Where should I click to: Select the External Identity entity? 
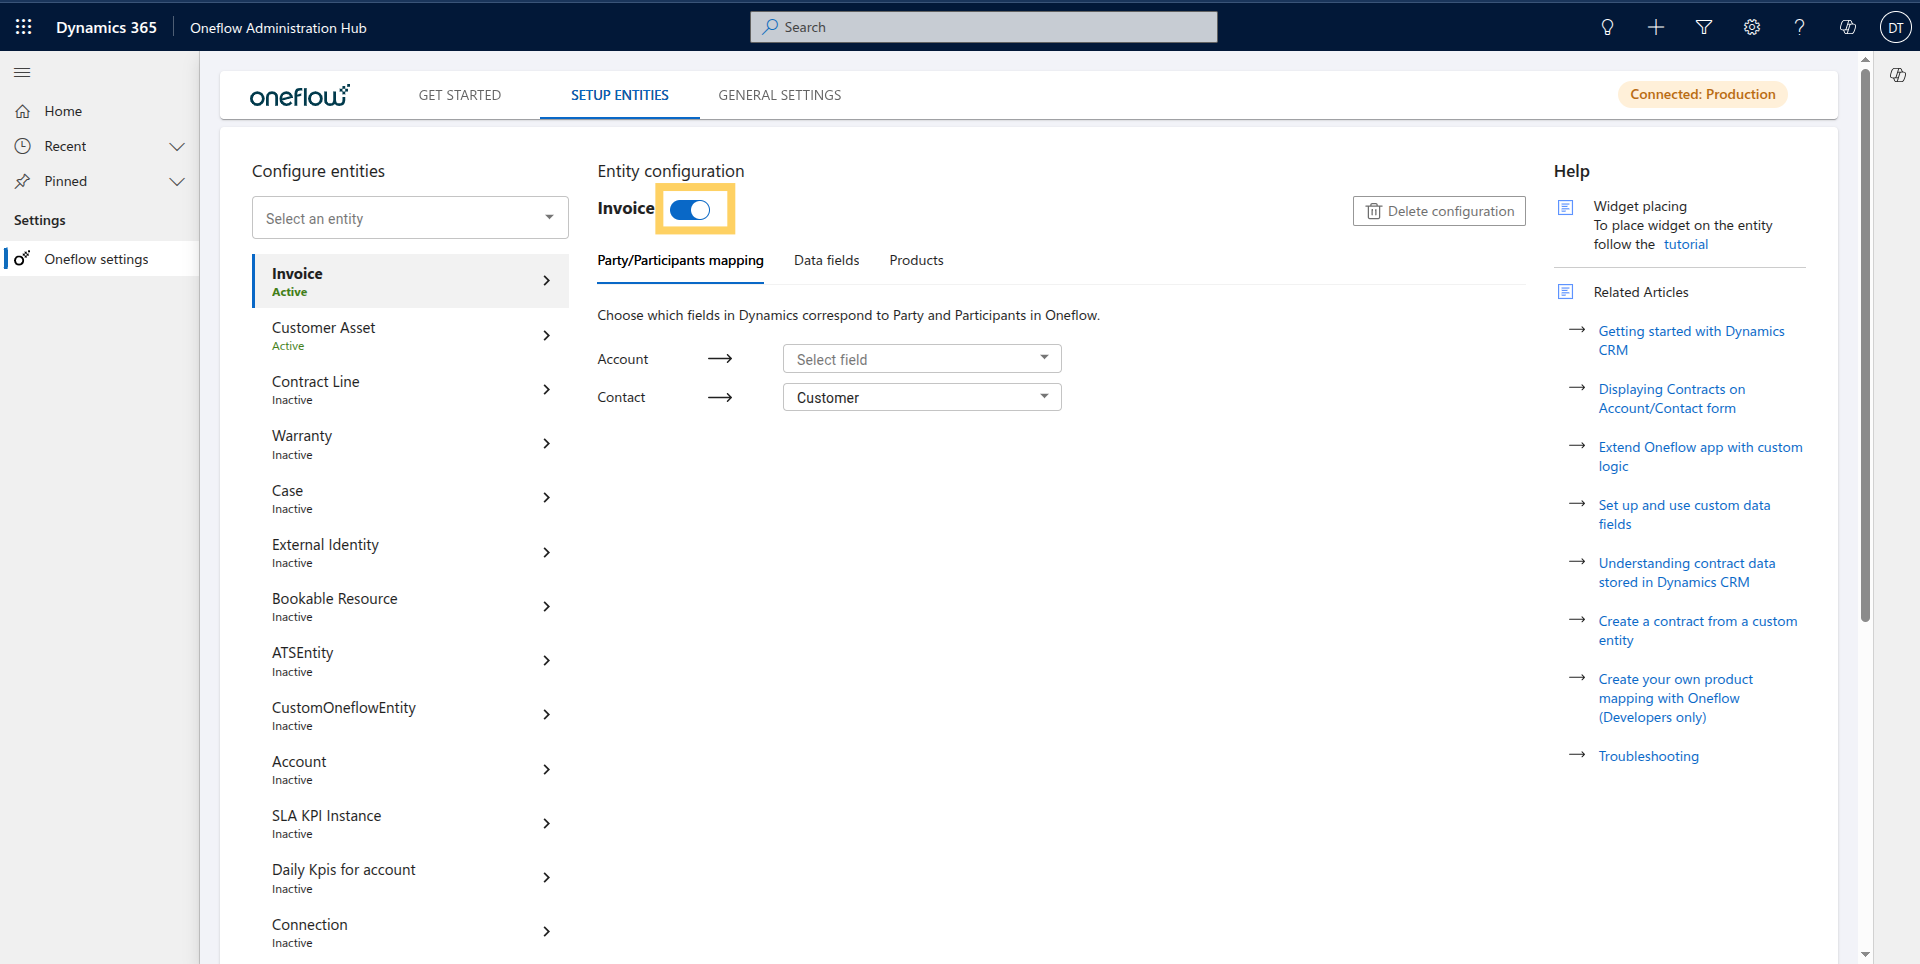(410, 552)
